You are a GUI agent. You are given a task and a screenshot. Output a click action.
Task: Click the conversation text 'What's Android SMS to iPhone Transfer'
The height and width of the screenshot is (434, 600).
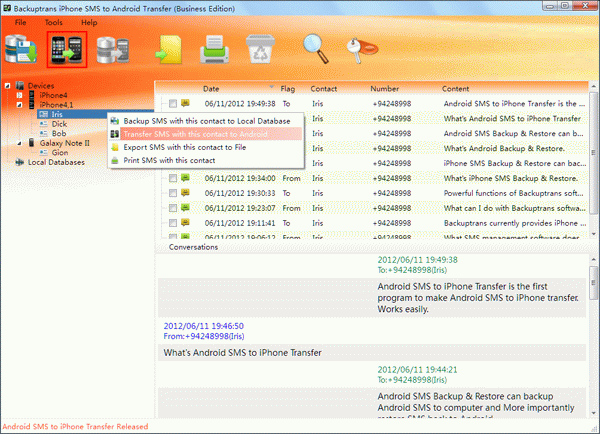[x=242, y=352]
